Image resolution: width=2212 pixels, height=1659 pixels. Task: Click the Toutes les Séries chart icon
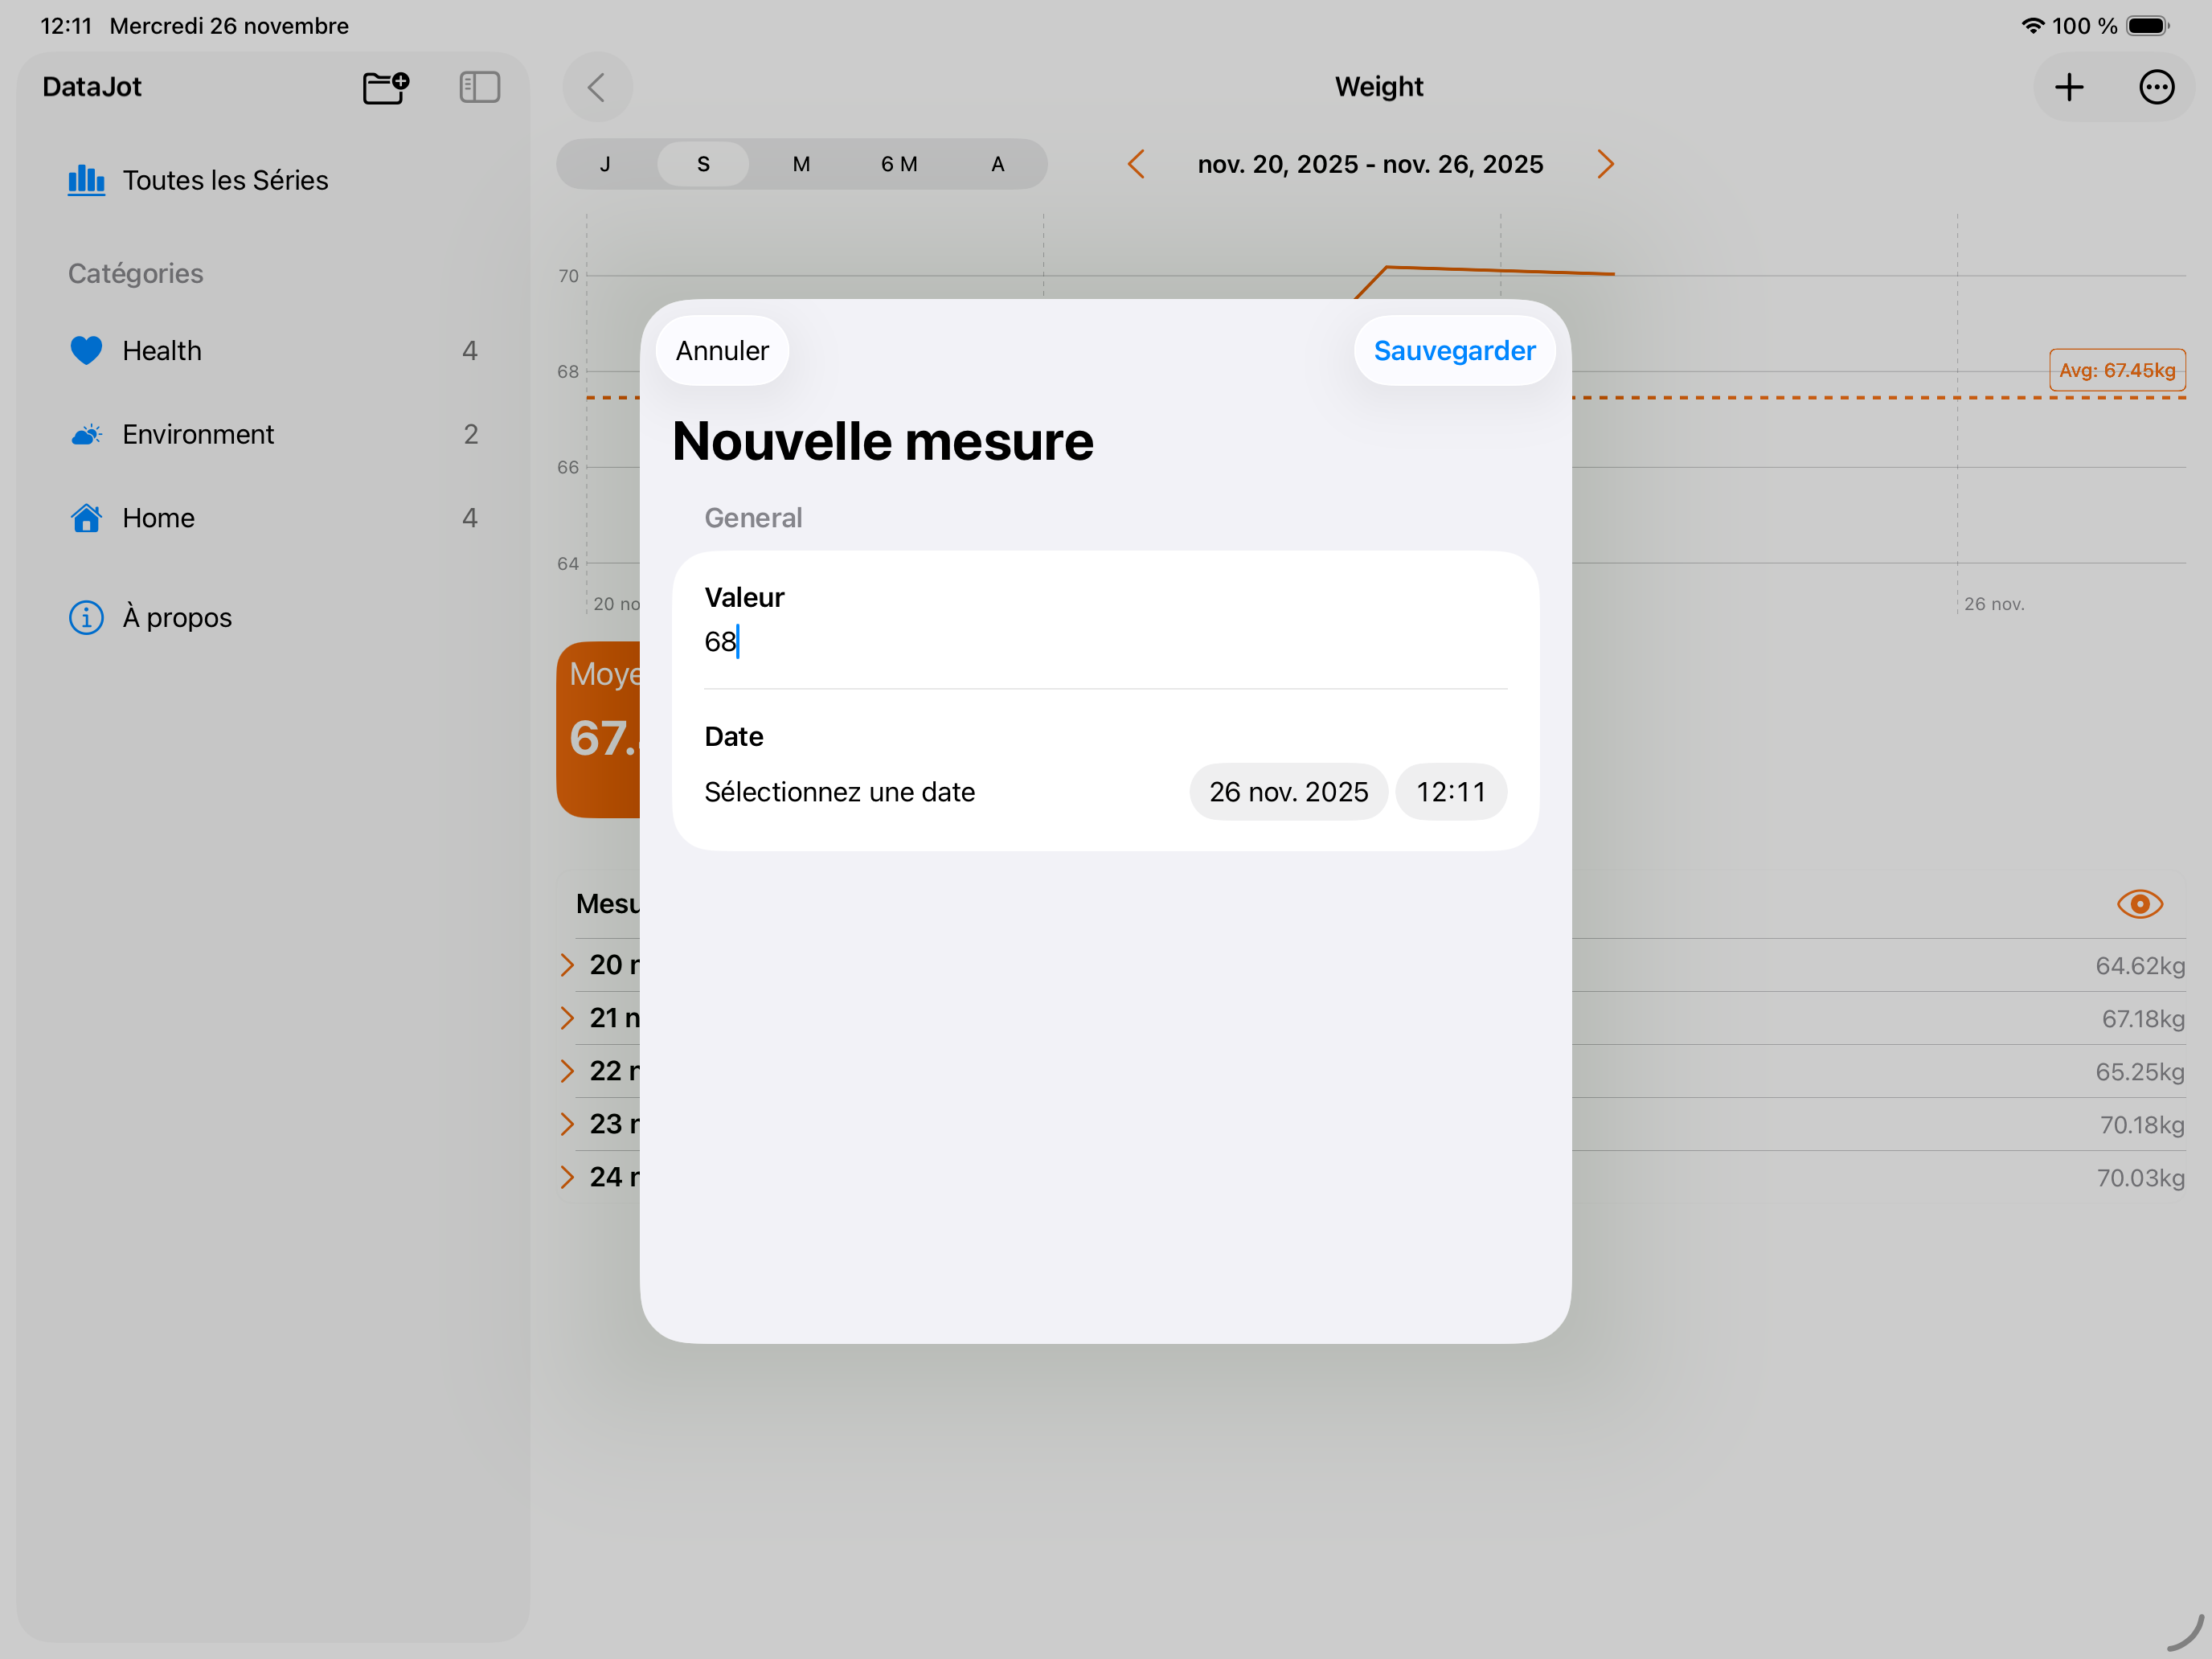click(x=86, y=180)
